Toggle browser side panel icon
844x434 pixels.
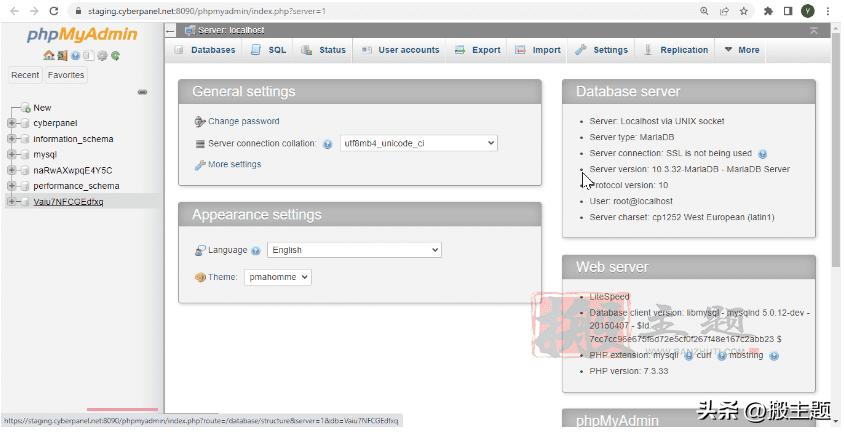788,11
